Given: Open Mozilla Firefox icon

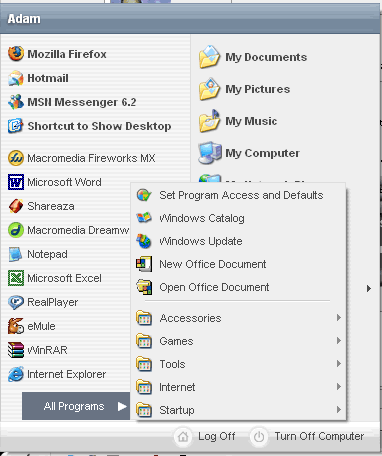Looking at the screenshot, I should [x=16, y=54].
